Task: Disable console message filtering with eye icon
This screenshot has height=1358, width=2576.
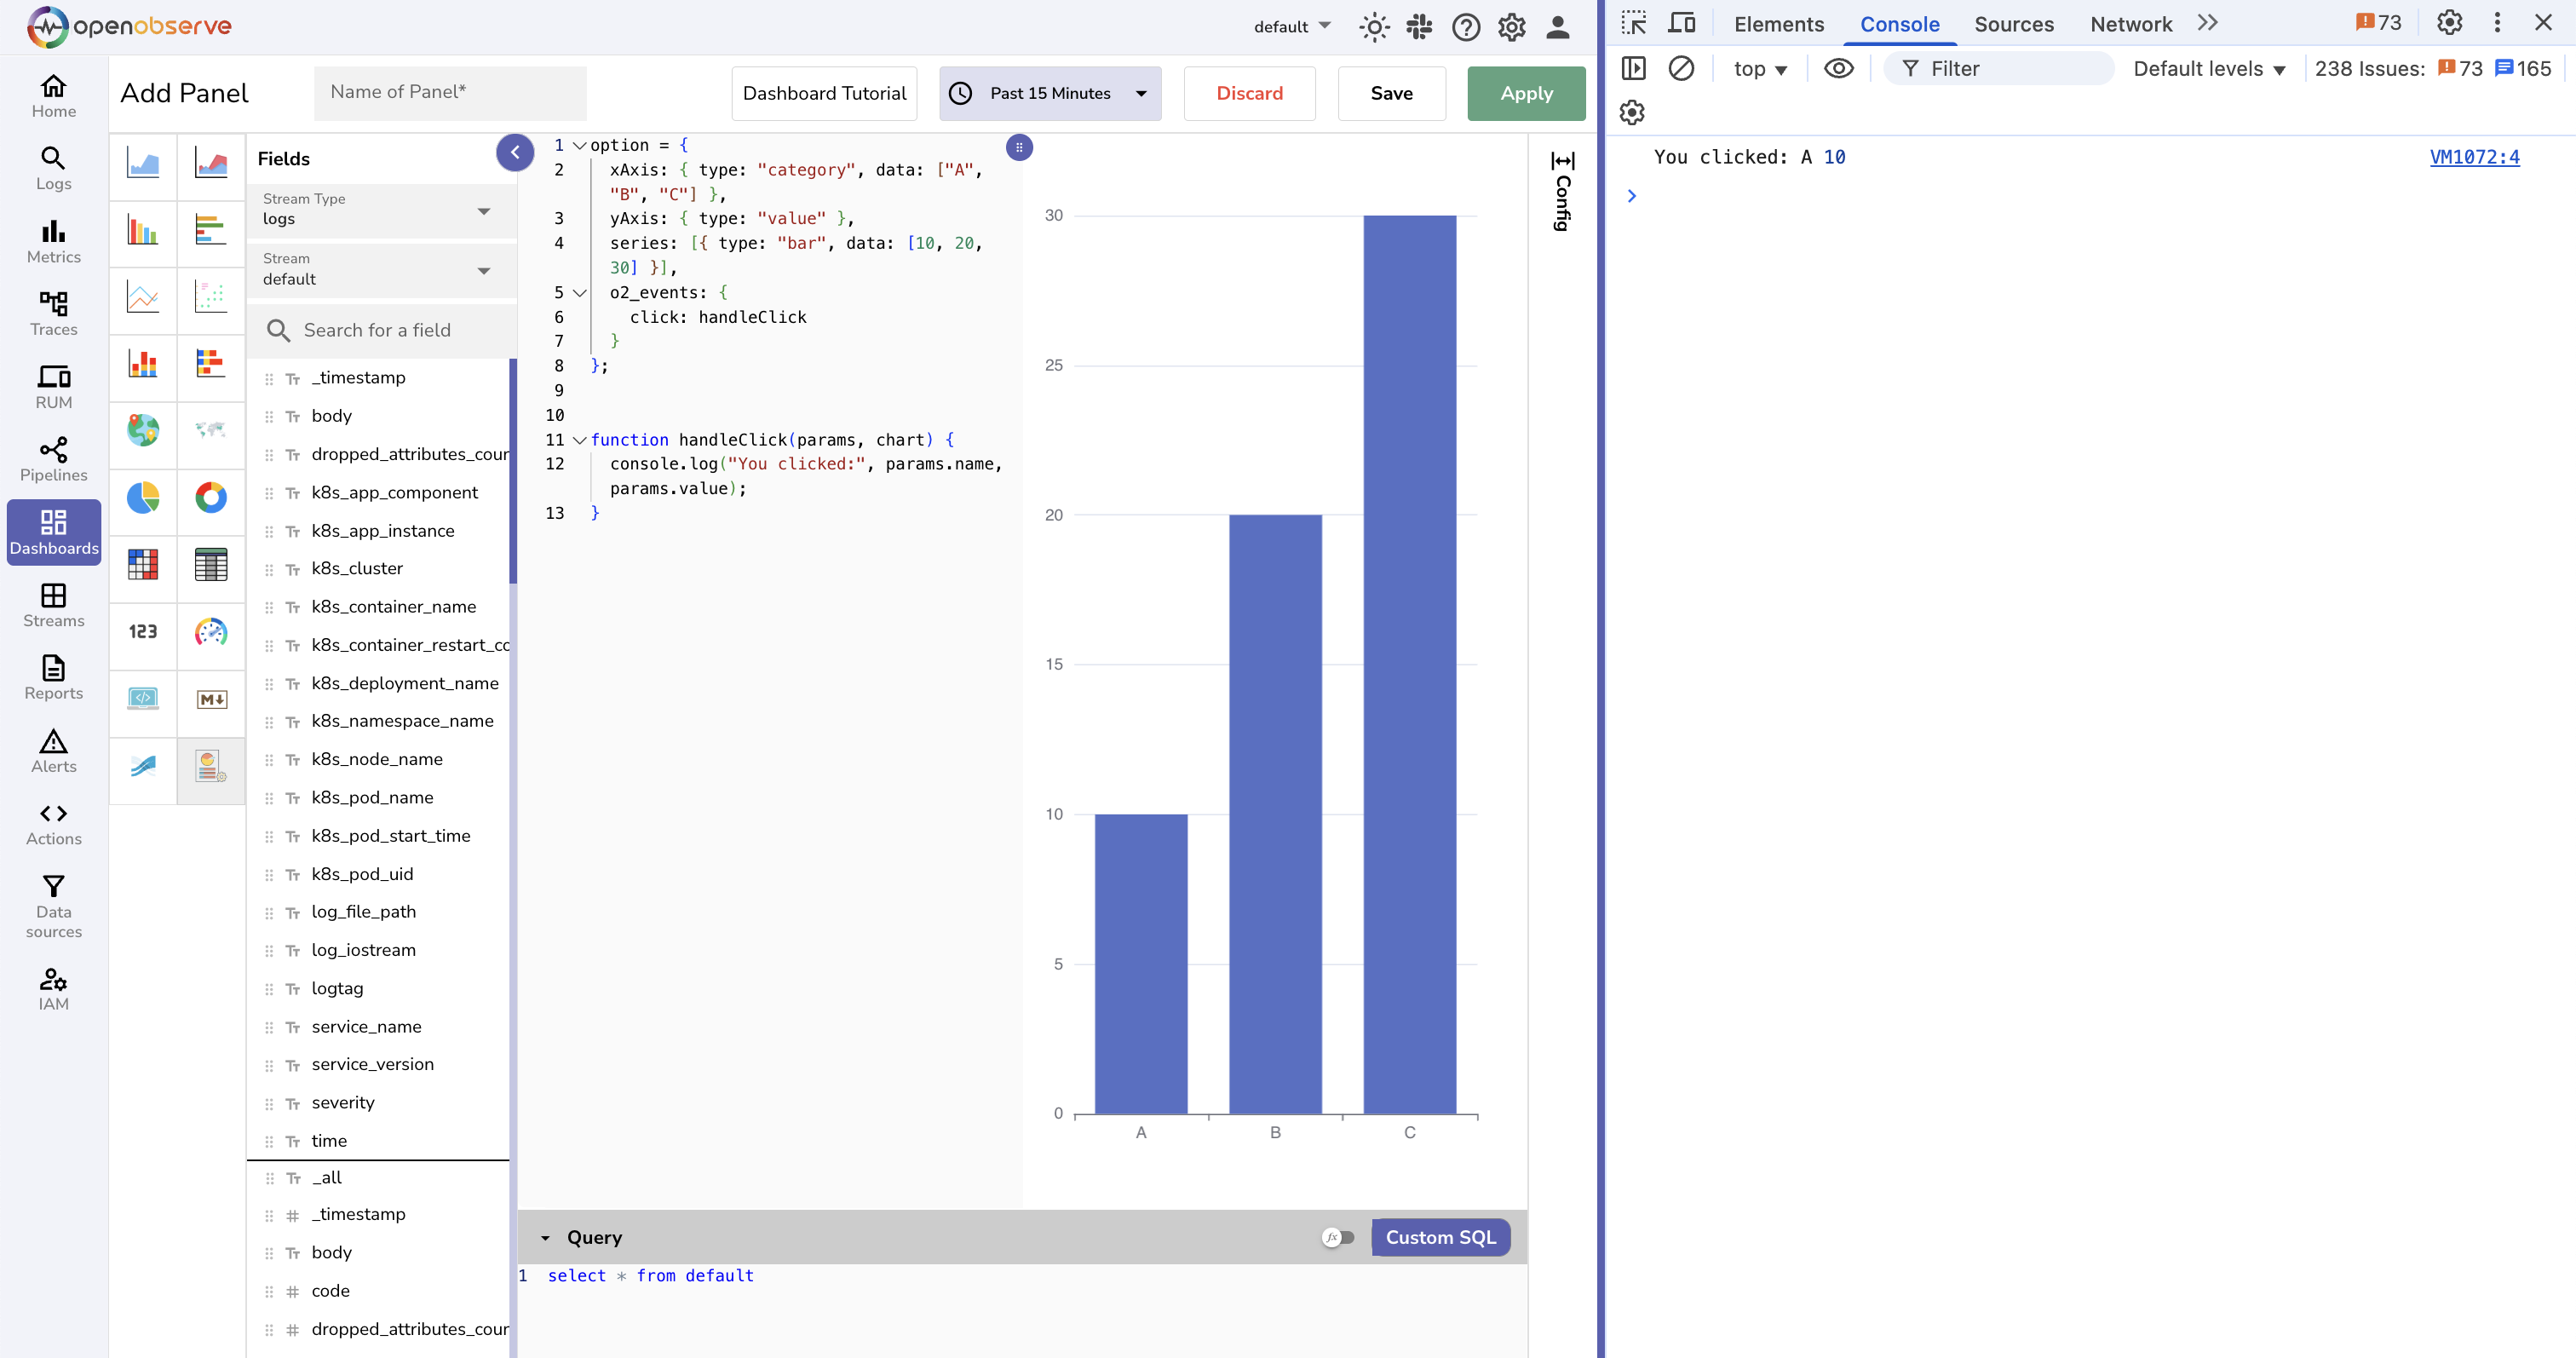Action: click(x=1839, y=68)
